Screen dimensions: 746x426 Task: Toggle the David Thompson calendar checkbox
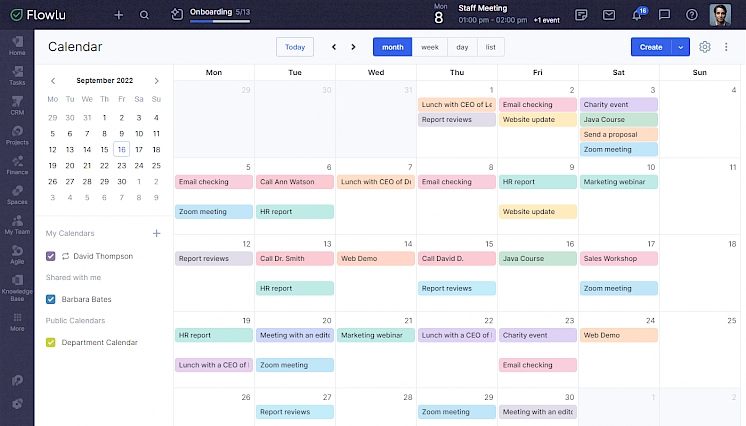pos(51,256)
